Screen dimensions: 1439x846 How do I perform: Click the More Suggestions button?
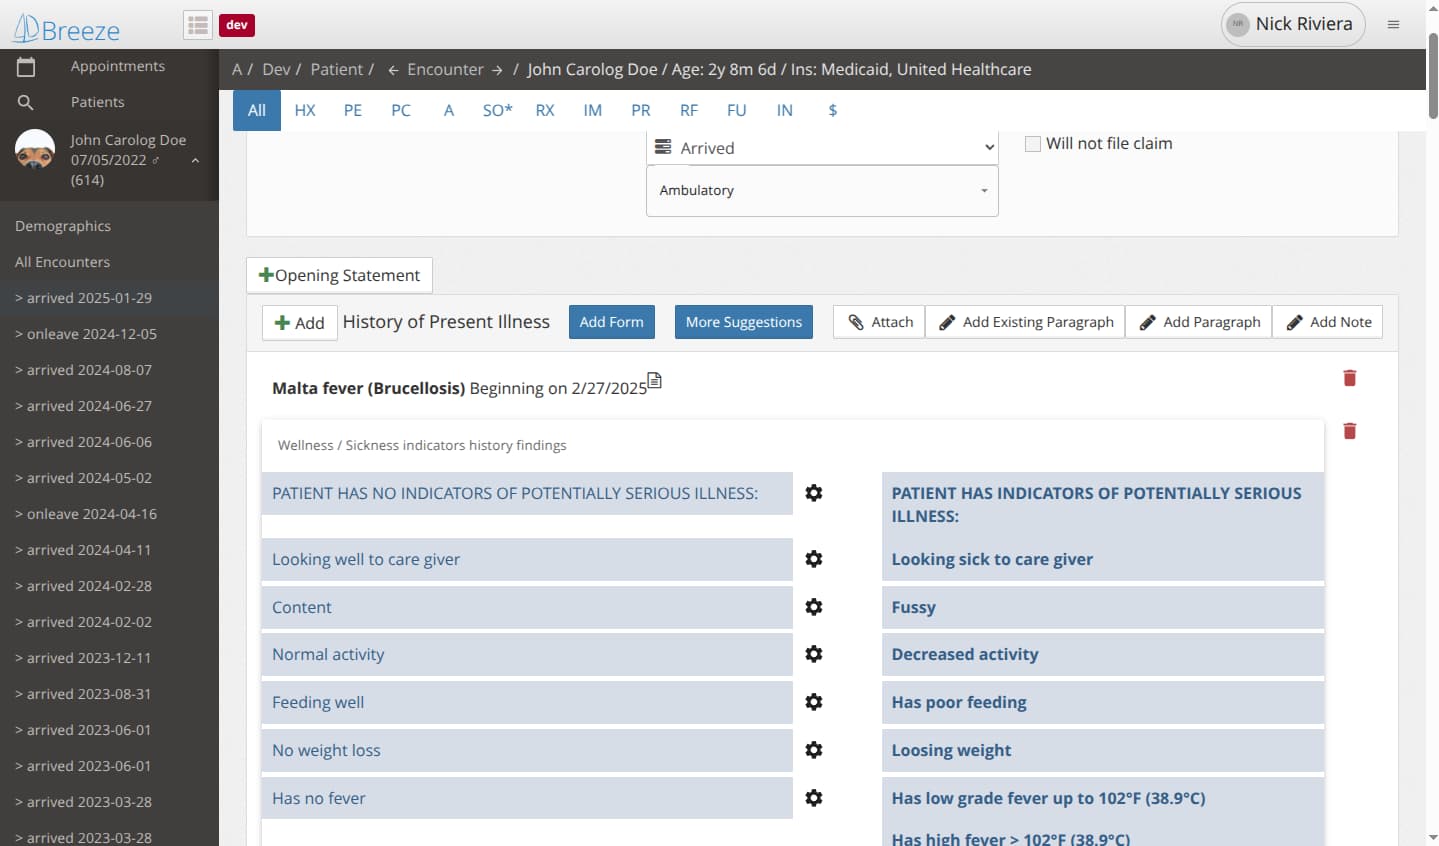[743, 322]
